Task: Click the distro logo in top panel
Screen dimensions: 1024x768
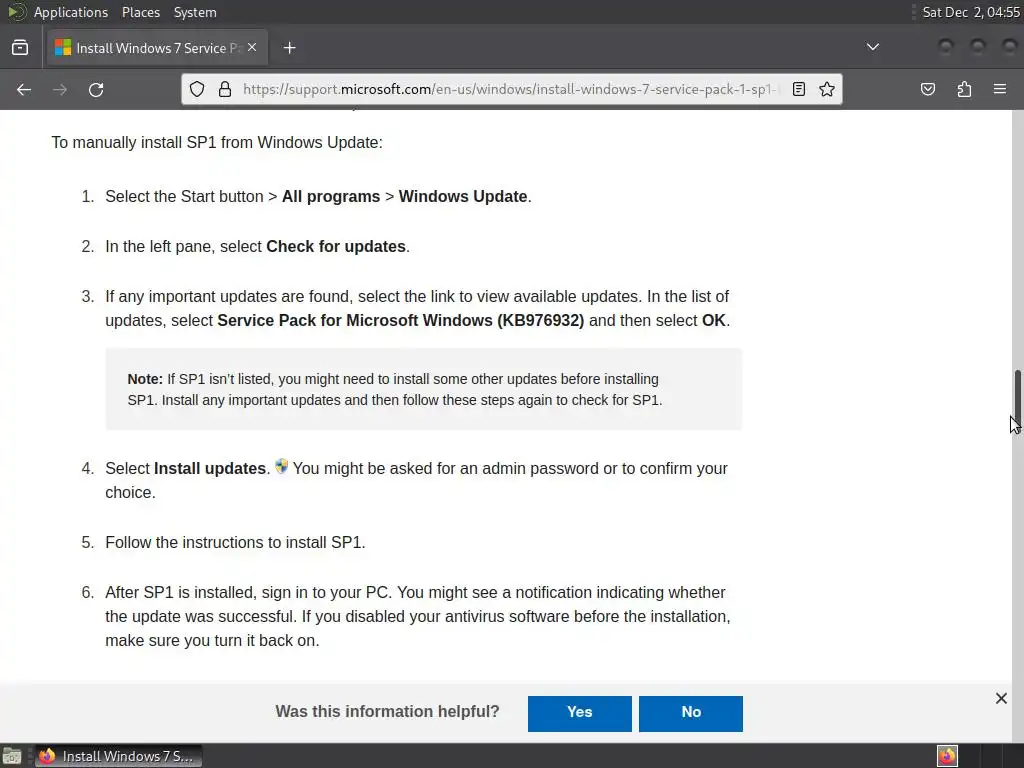Action: [x=16, y=12]
